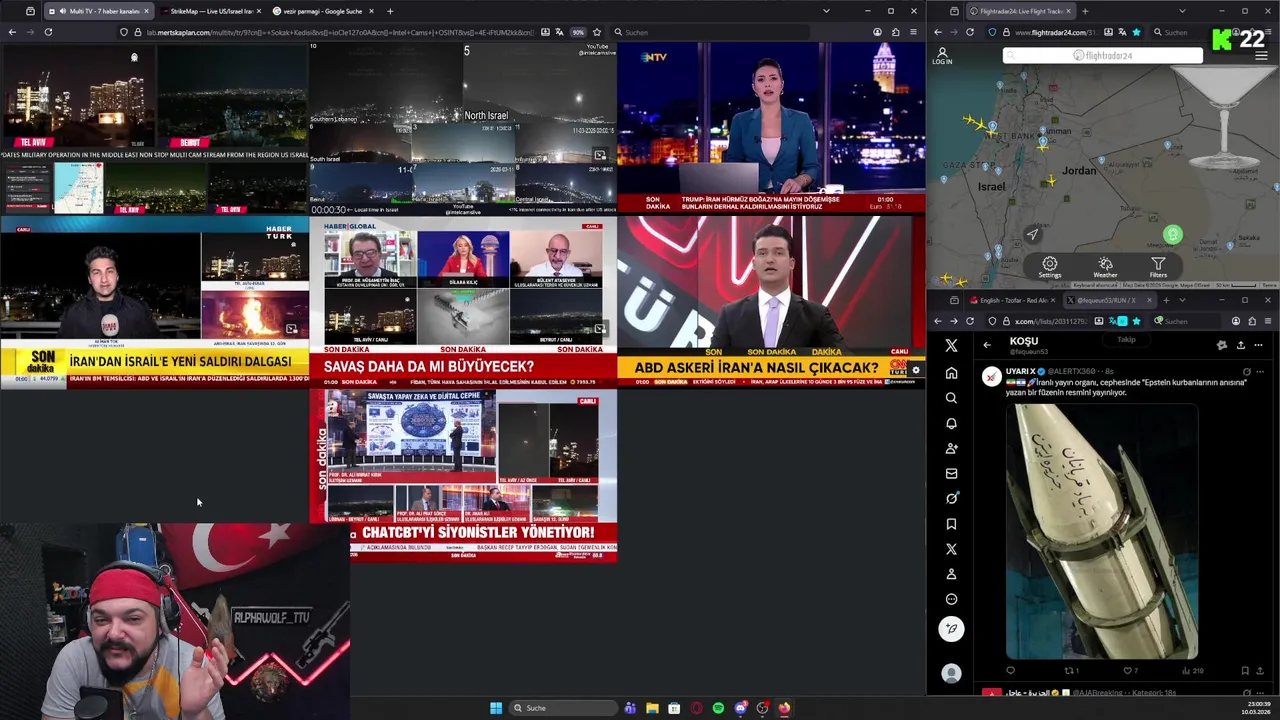The height and width of the screenshot is (720, 1280).
Task: Open a new tab in the x.com window
Action: click(1166, 300)
